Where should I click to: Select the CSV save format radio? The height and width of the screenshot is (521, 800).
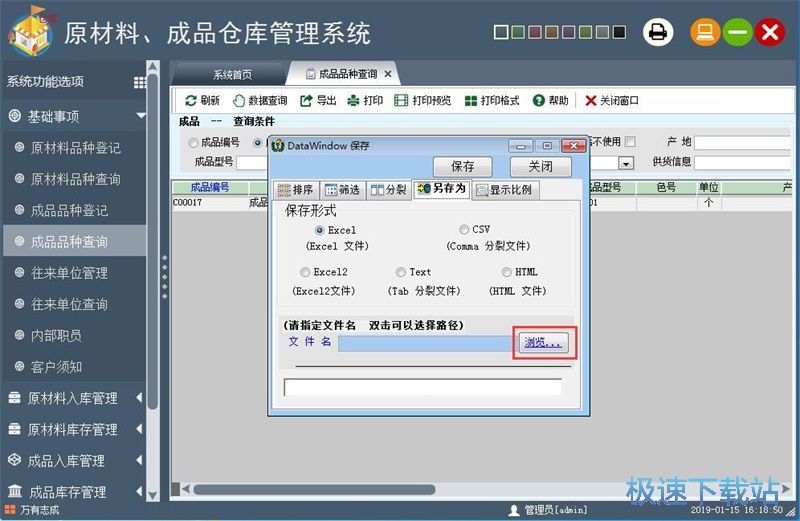point(464,229)
